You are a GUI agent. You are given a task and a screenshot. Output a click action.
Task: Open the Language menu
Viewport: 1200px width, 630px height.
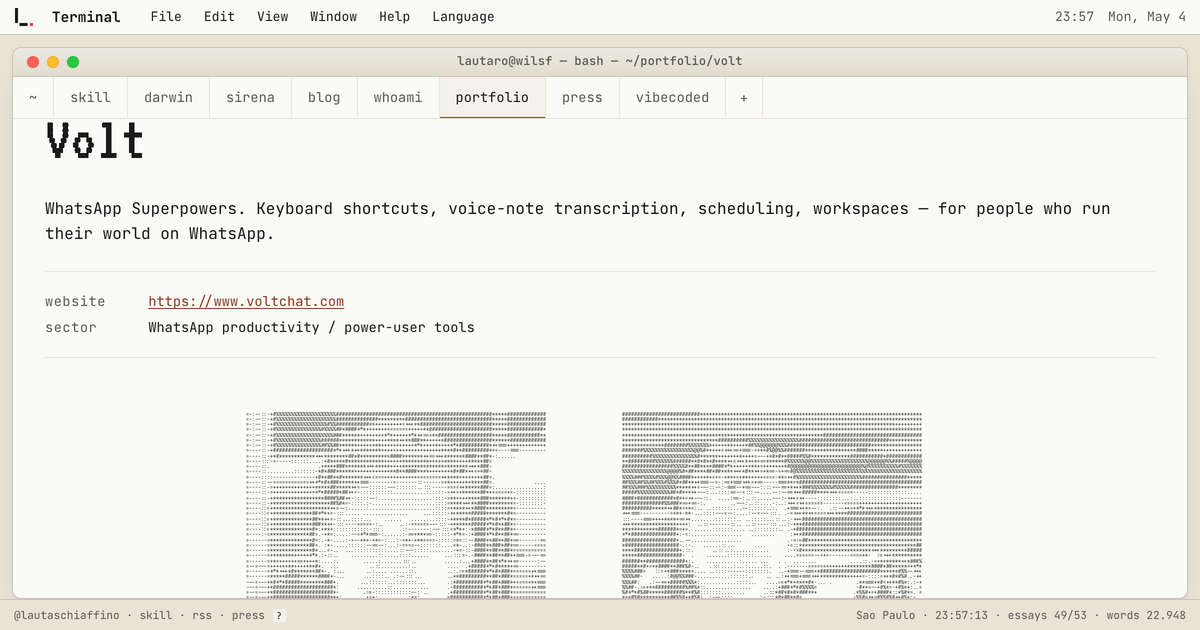pos(463,16)
